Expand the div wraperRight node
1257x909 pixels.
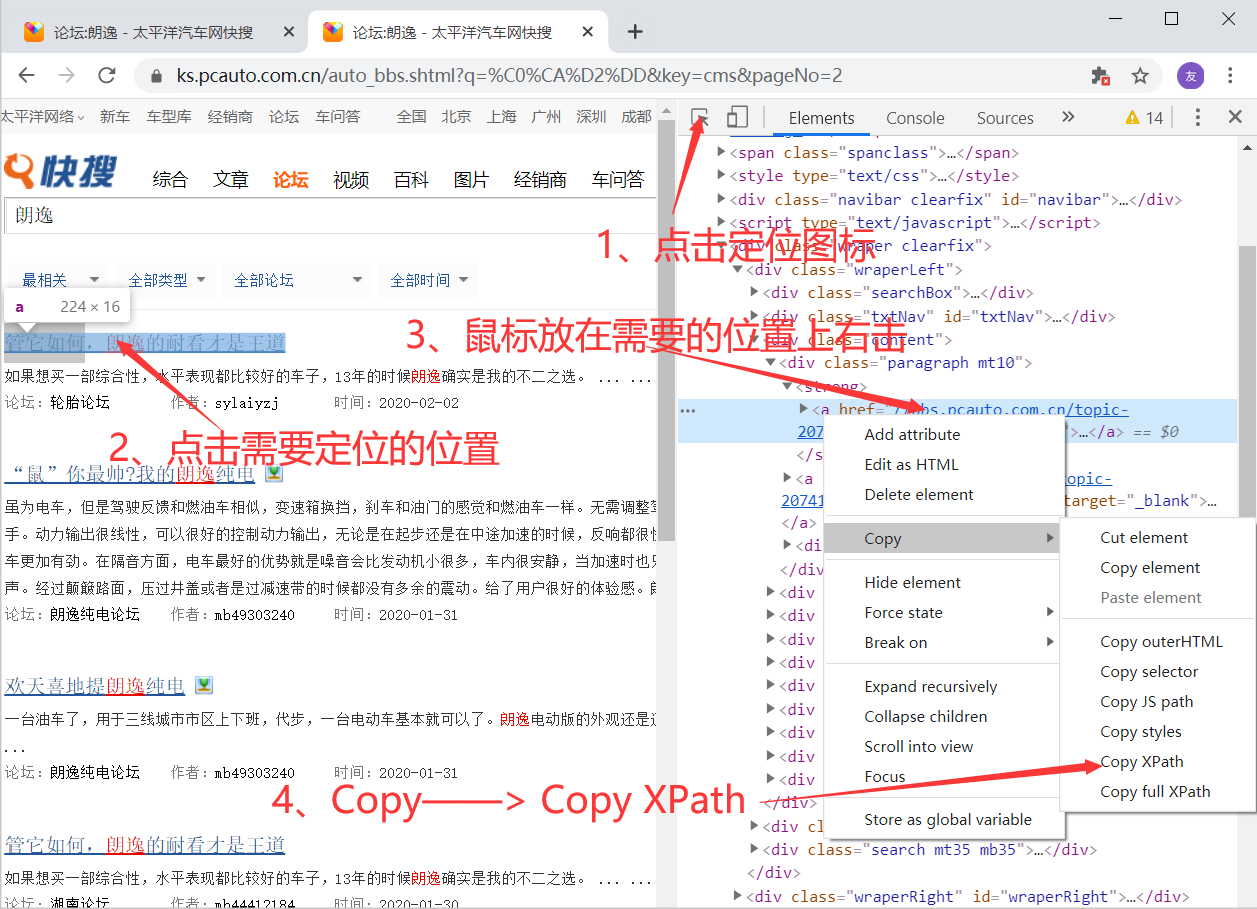[x=738, y=896]
